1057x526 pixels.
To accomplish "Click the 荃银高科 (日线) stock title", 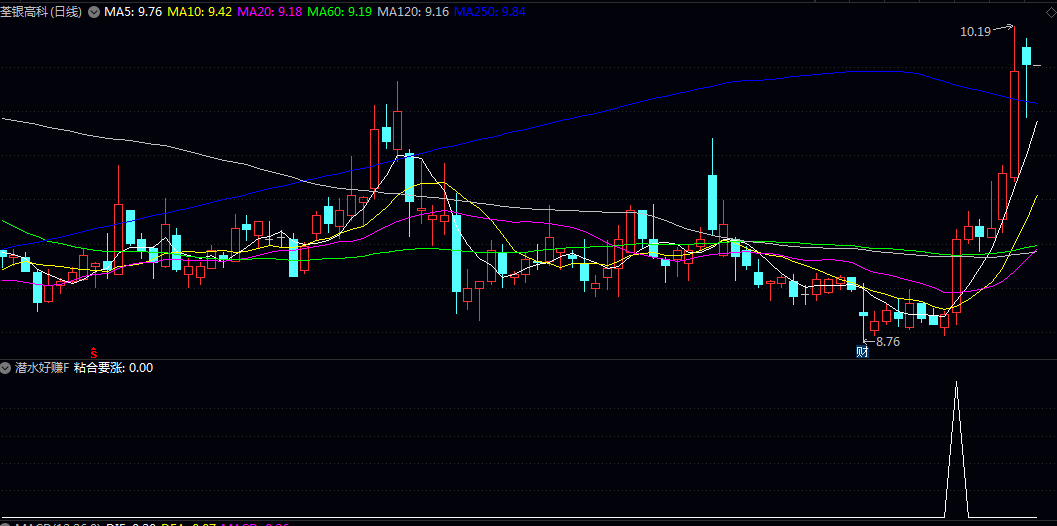I will point(41,12).
